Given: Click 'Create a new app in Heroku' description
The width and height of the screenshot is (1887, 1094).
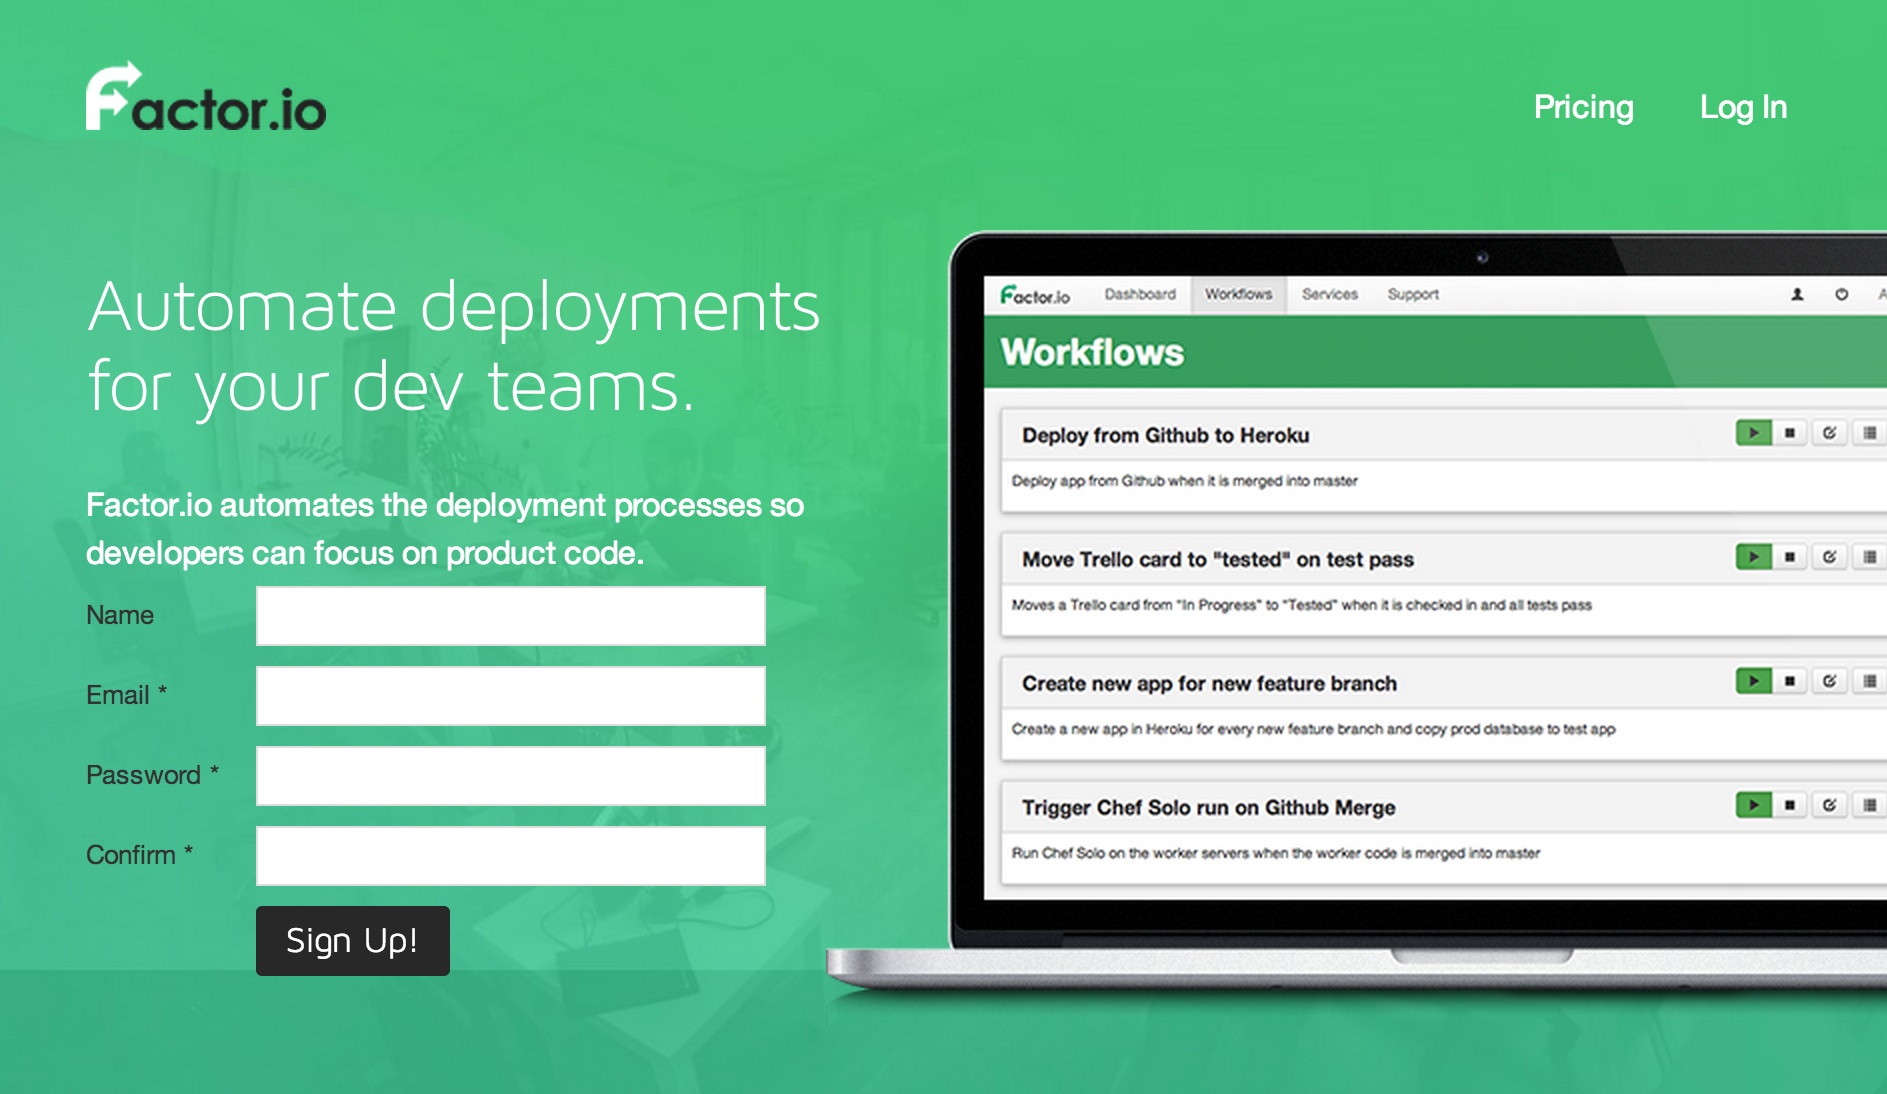Looking at the screenshot, I should 1313,729.
